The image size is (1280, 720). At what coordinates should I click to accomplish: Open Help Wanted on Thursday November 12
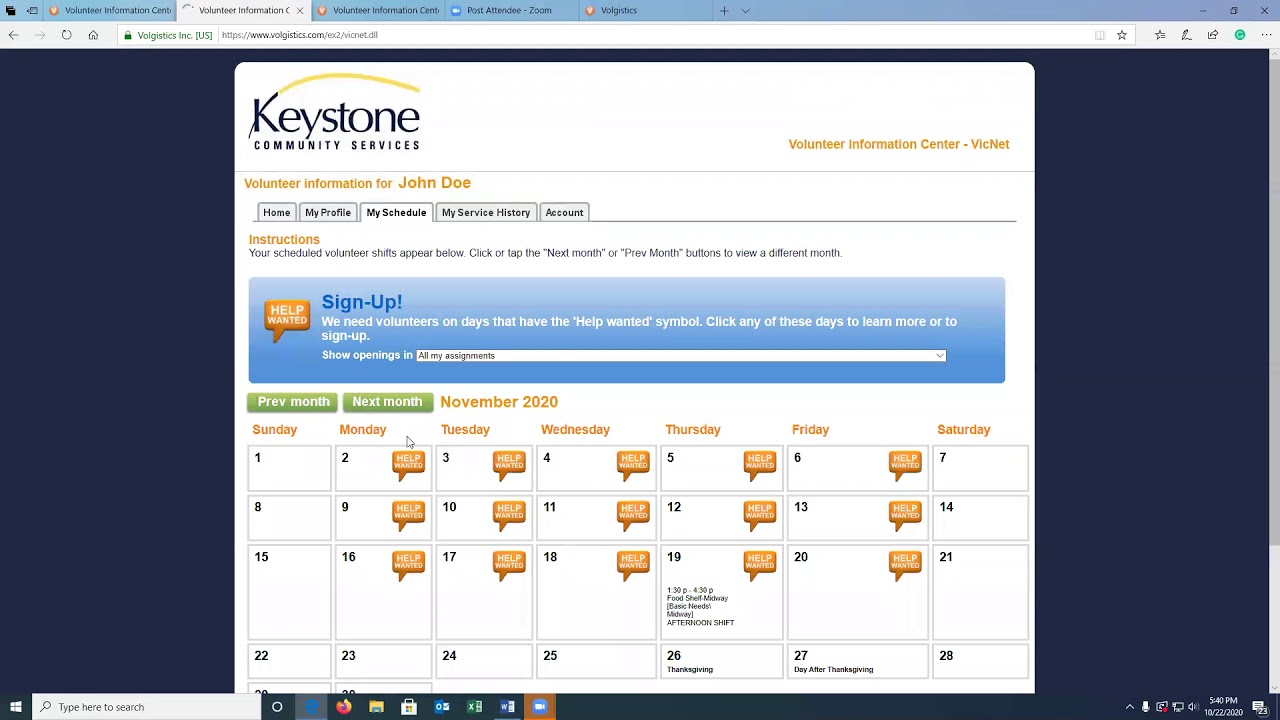[760, 515]
